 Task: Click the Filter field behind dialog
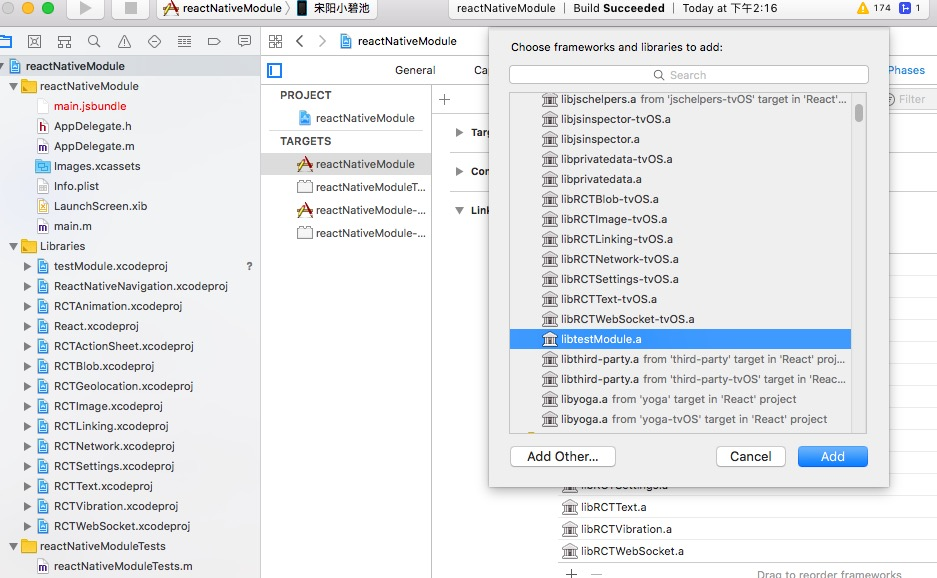[x=911, y=100]
